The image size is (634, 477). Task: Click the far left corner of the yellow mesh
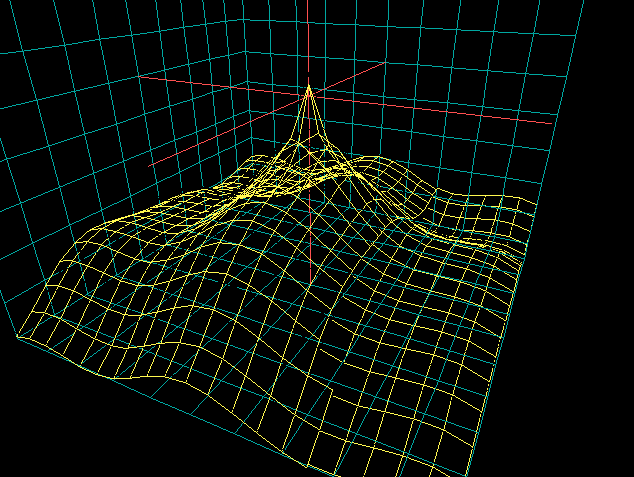click(x=18, y=339)
